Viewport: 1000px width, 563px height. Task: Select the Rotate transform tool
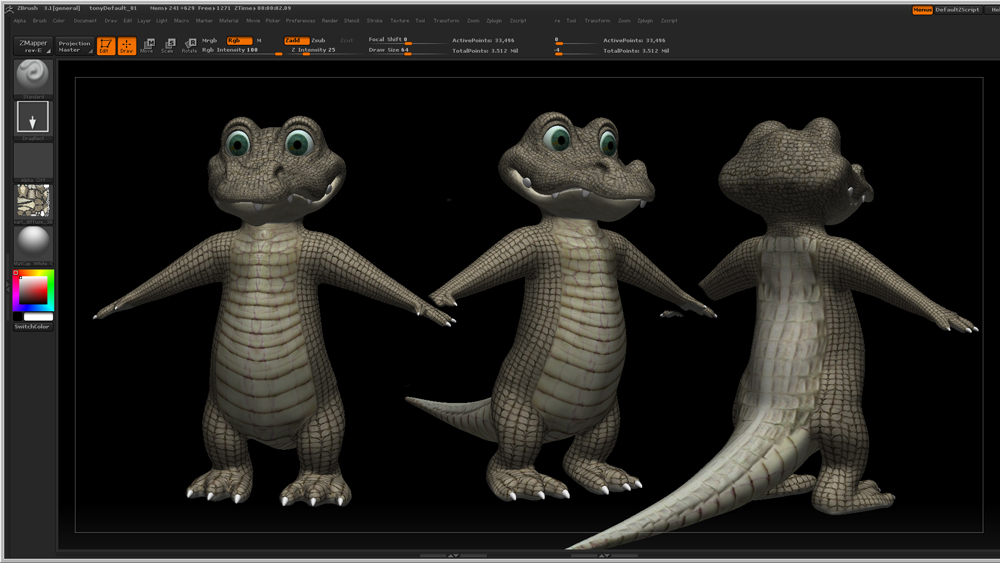tap(189, 46)
